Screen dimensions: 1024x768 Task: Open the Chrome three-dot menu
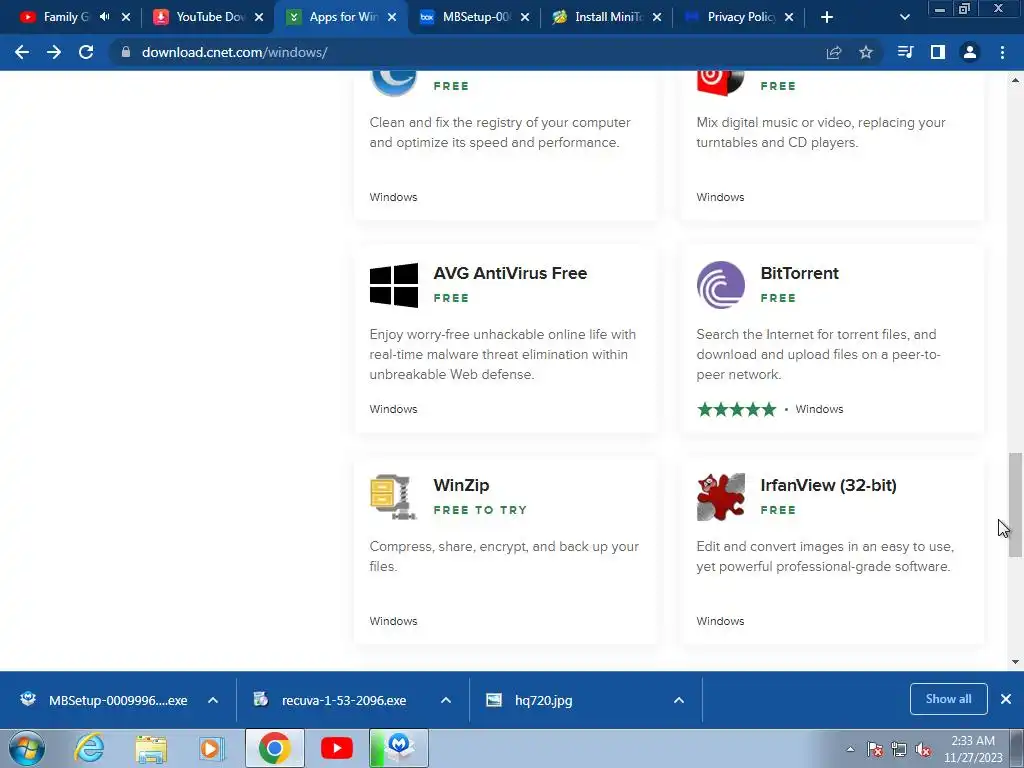point(1002,52)
